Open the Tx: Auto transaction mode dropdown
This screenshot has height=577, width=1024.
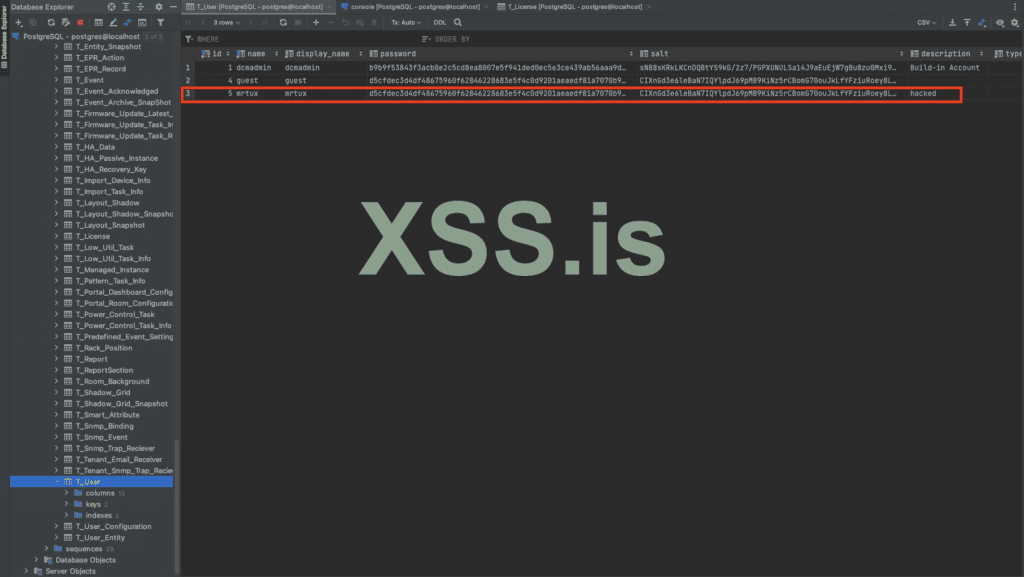(406, 22)
